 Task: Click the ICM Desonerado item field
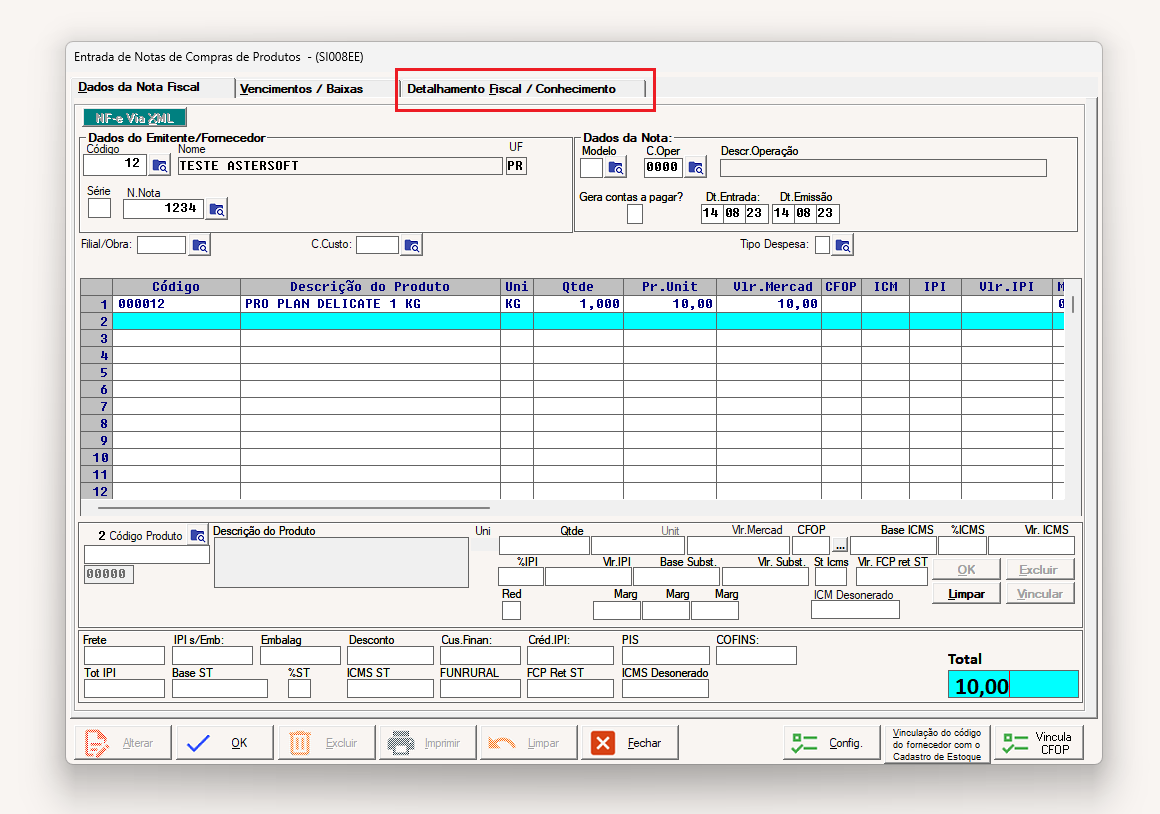(x=855, y=610)
